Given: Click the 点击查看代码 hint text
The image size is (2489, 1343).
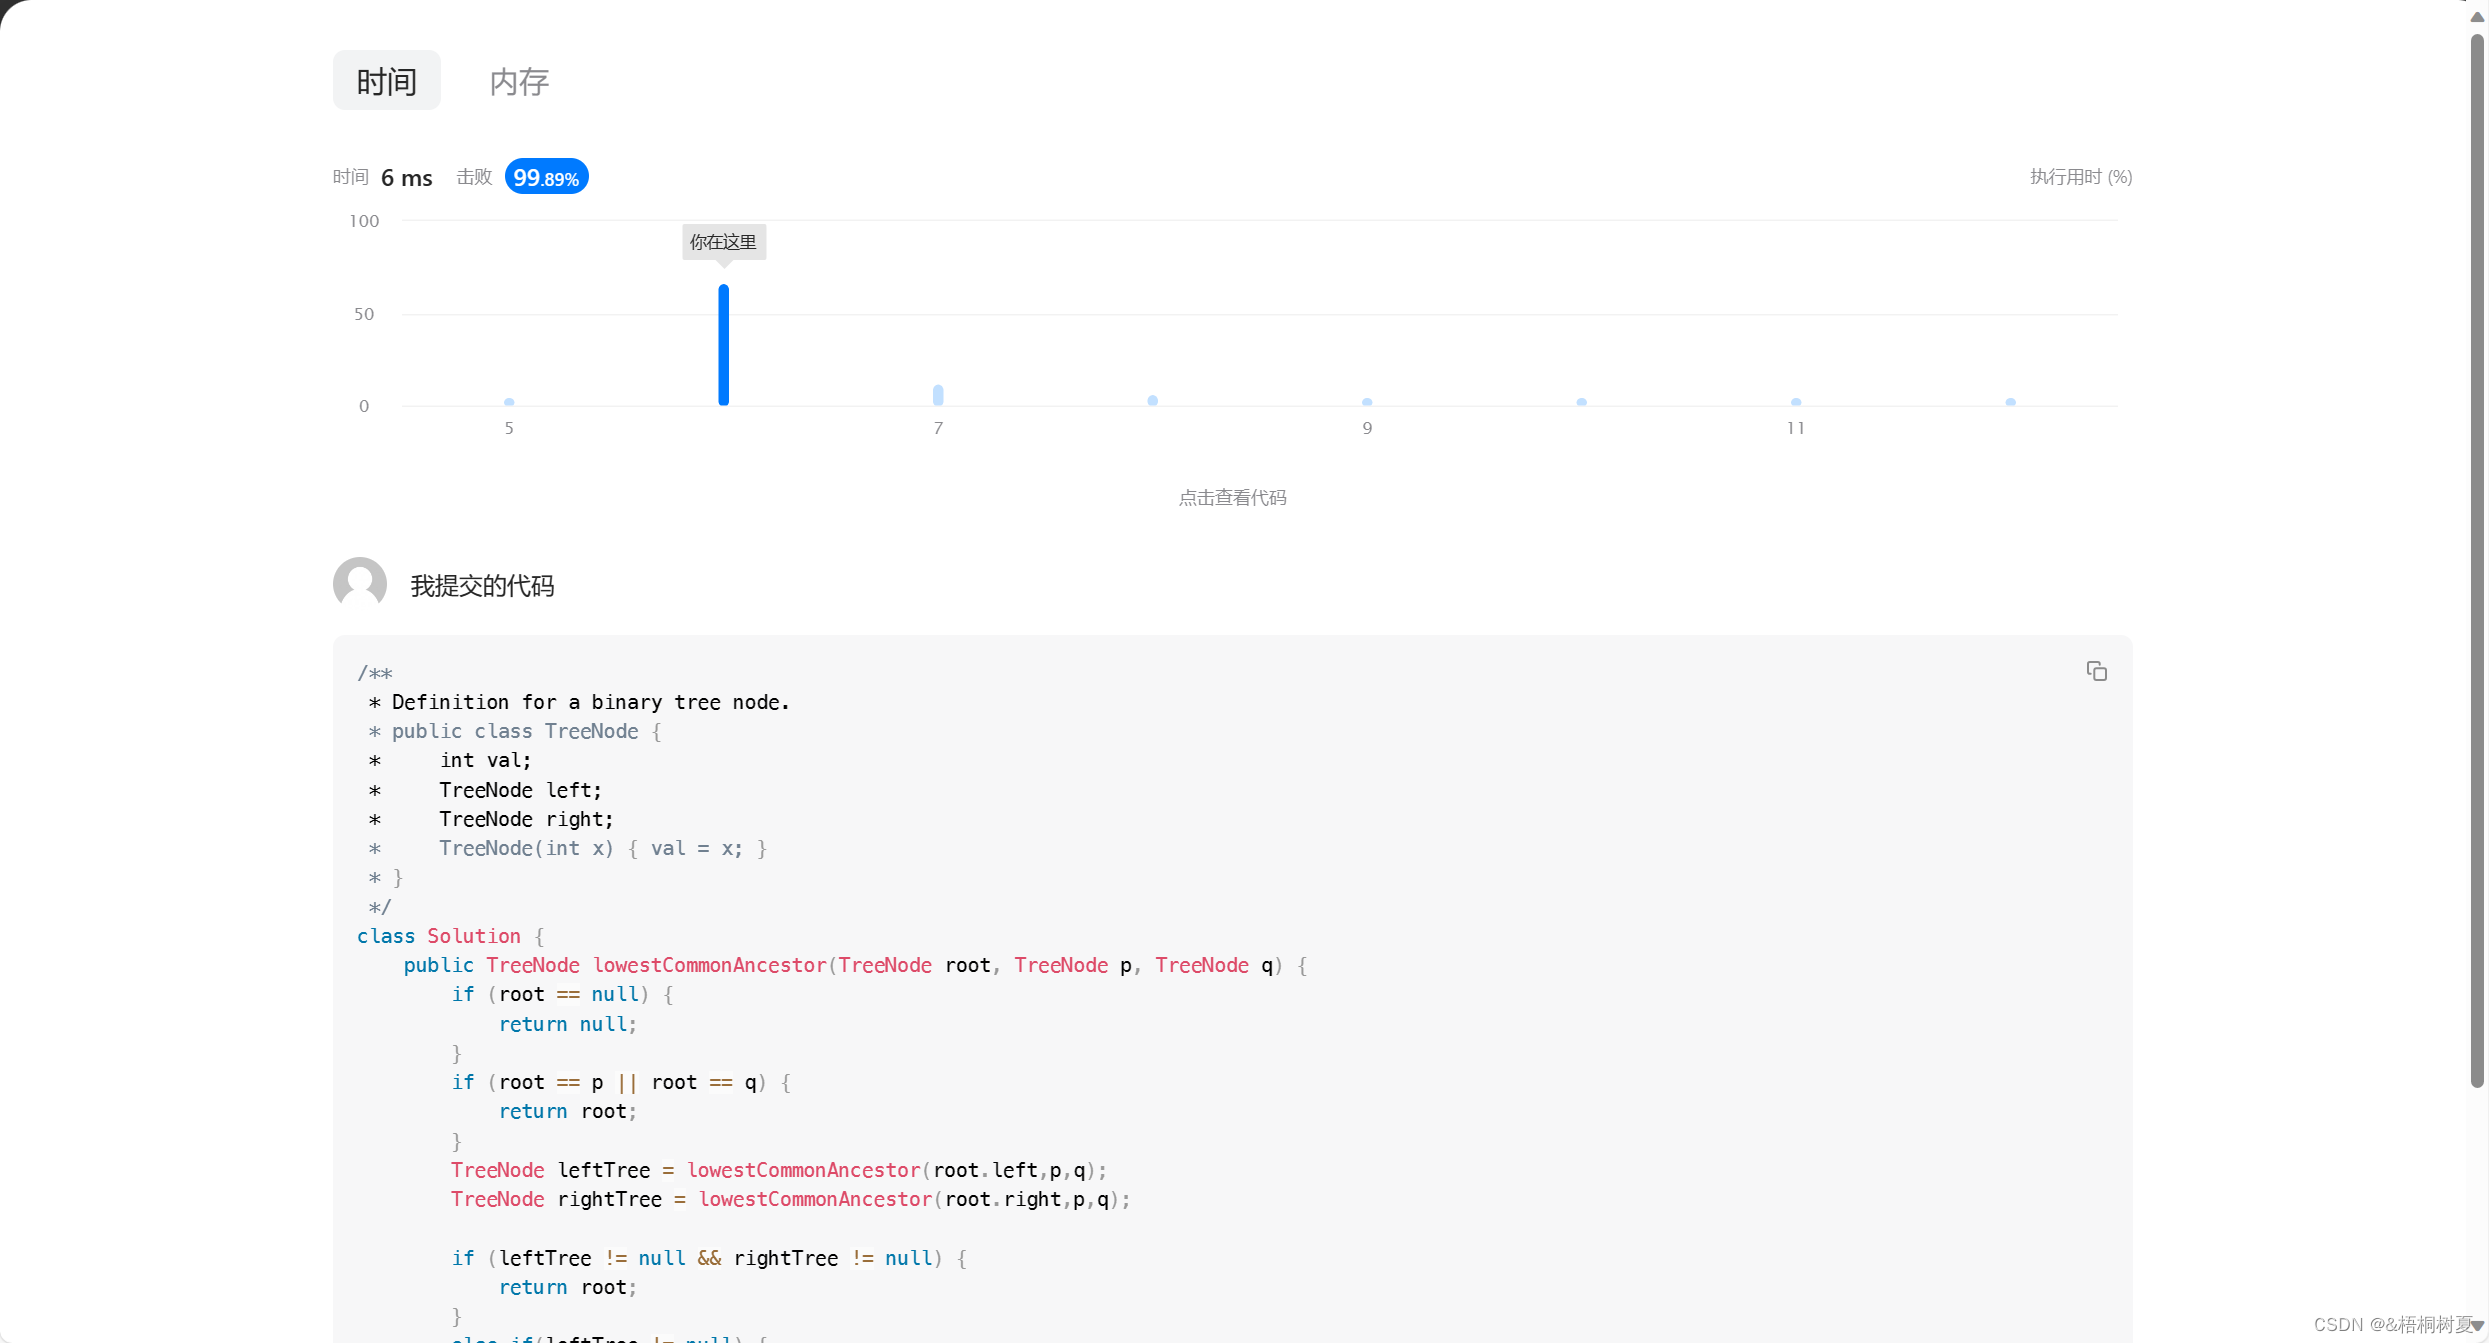Looking at the screenshot, I should (1232, 497).
